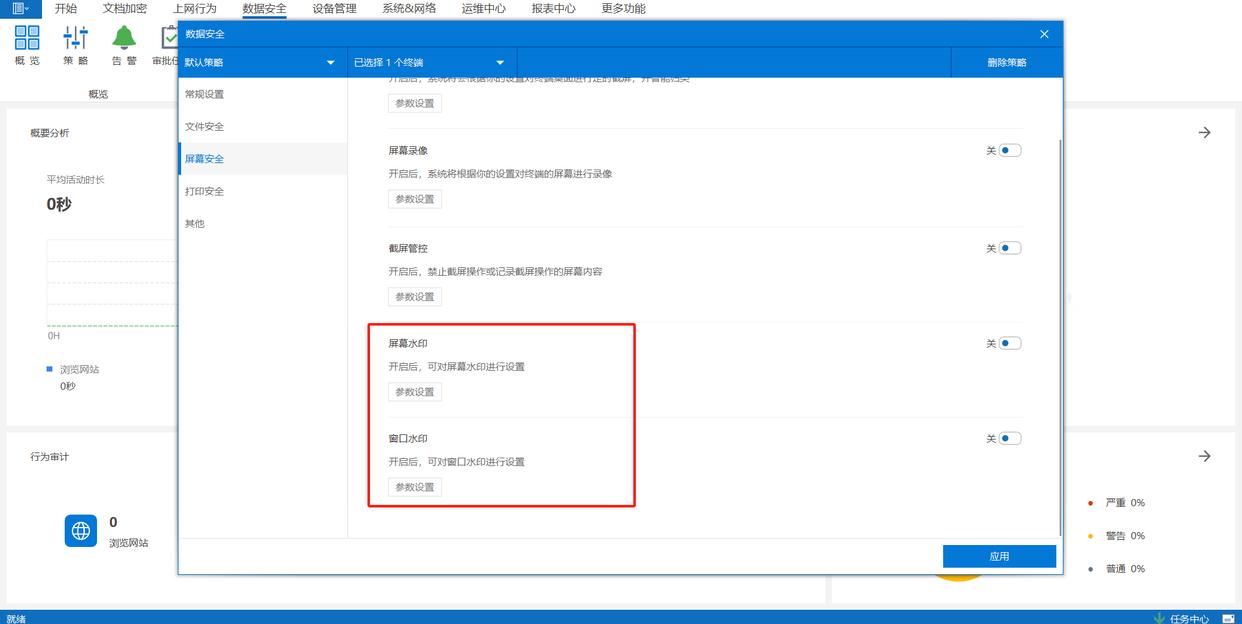1242x624 pixels.
Task: Click the topmost 参数设置 button above 屏幕录像
Action: [415, 103]
